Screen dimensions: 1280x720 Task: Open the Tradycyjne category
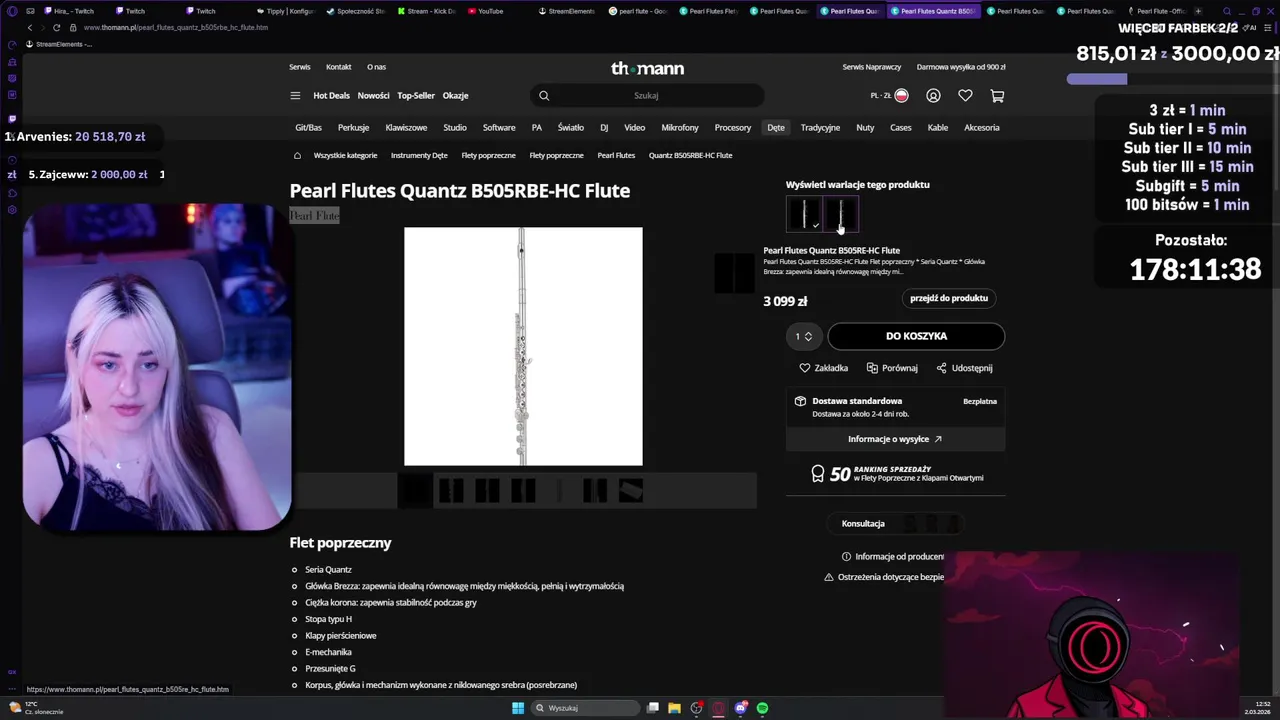click(x=820, y=128)
